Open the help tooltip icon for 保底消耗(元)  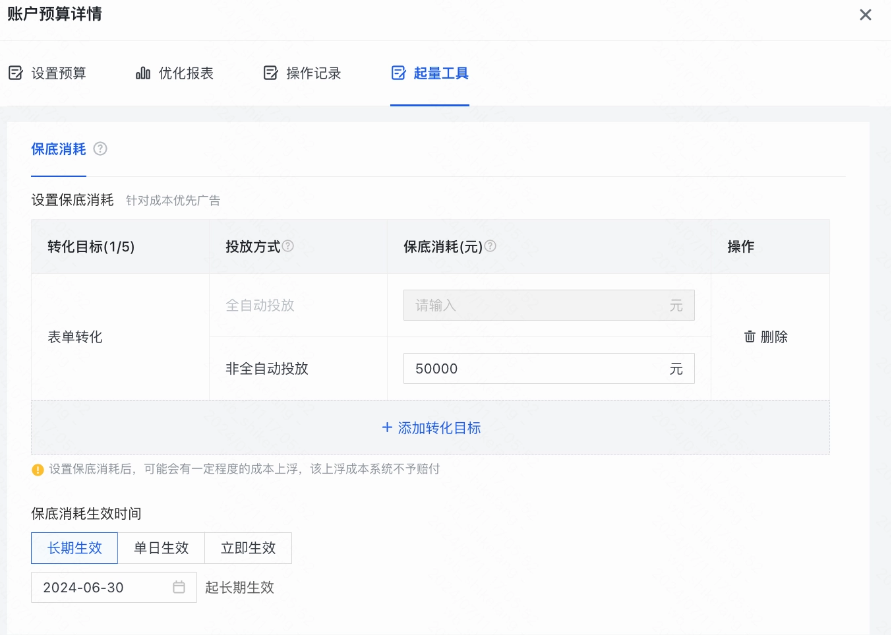point(491,244)
